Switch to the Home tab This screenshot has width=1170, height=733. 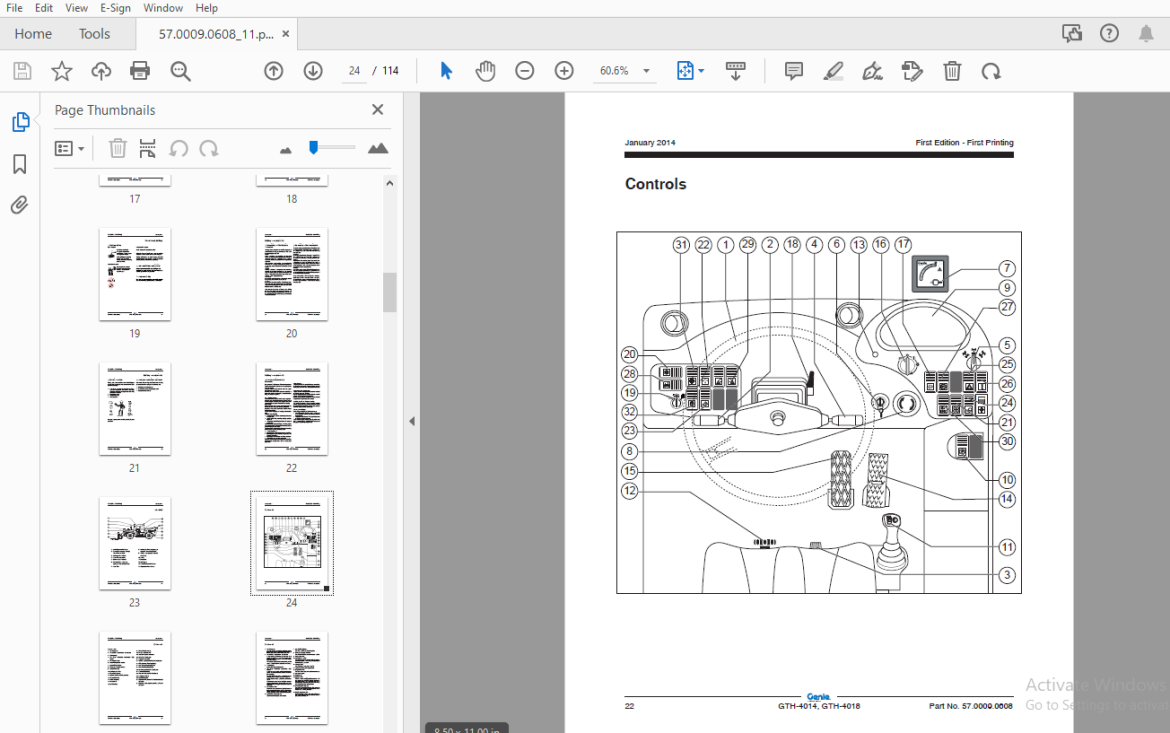click(x=33, y=34)
